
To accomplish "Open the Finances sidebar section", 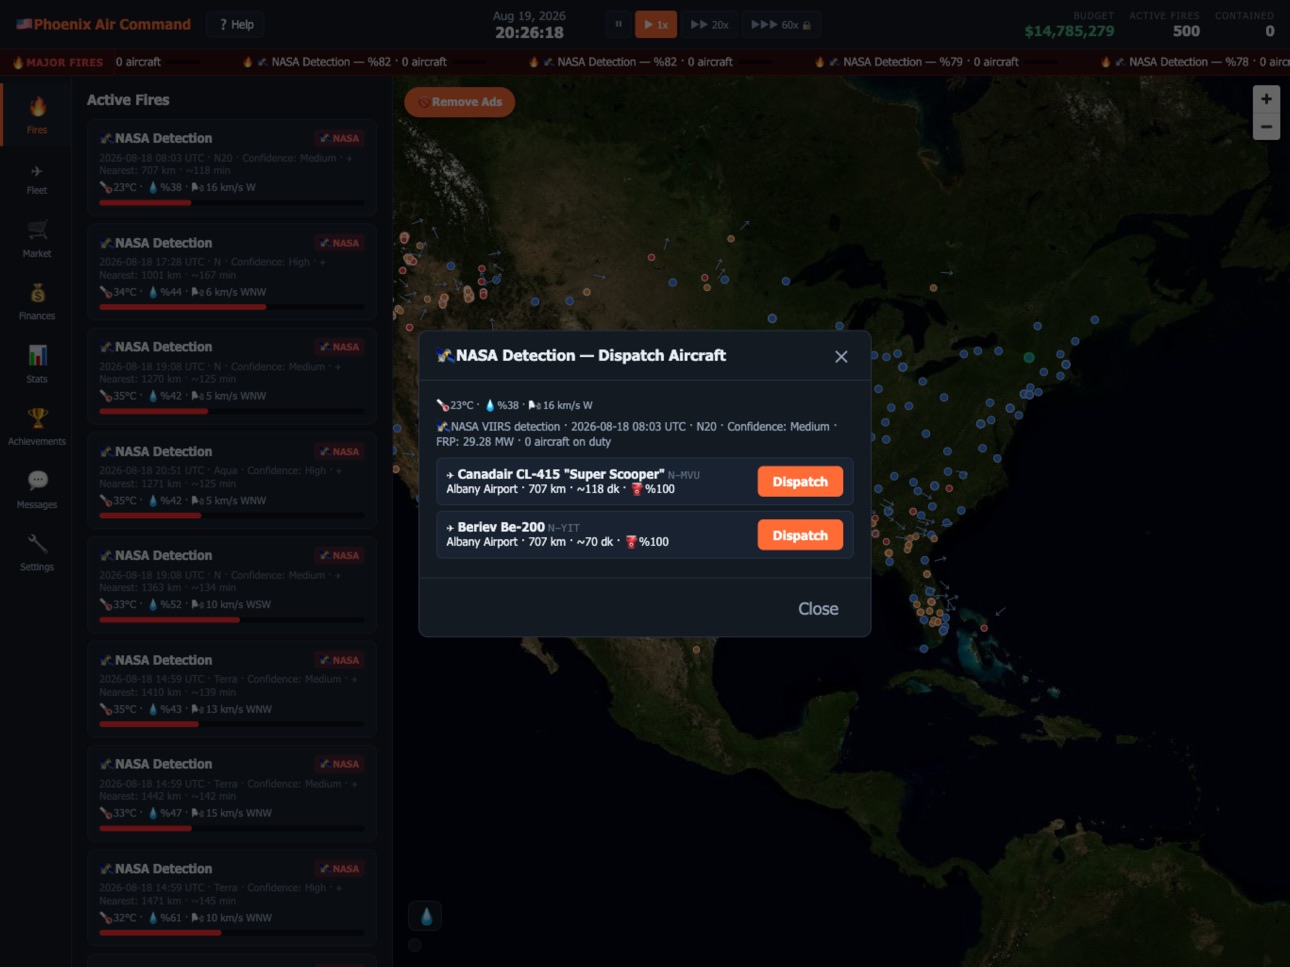I will tap(37, 302).
